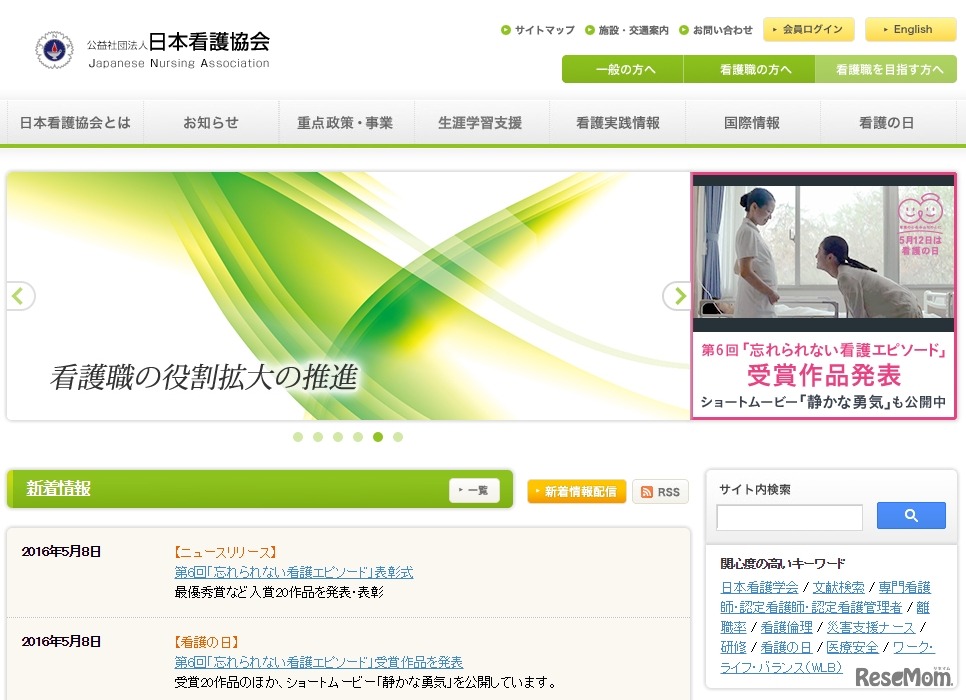This screenshot has width=966, height=700.
Task: Select the first carousel indicator dot
Action: pos(298,437)
